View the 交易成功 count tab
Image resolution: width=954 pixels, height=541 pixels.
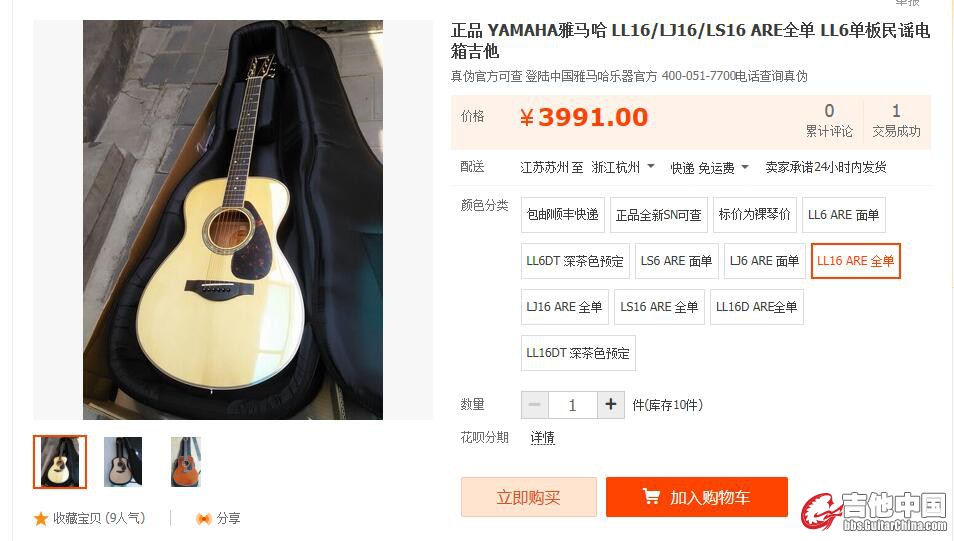[896, 121]
